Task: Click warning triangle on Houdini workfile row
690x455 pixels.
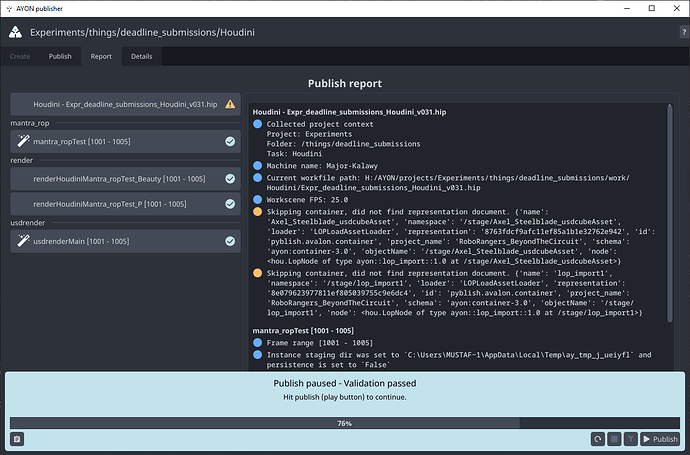Action: pos(230,104)
